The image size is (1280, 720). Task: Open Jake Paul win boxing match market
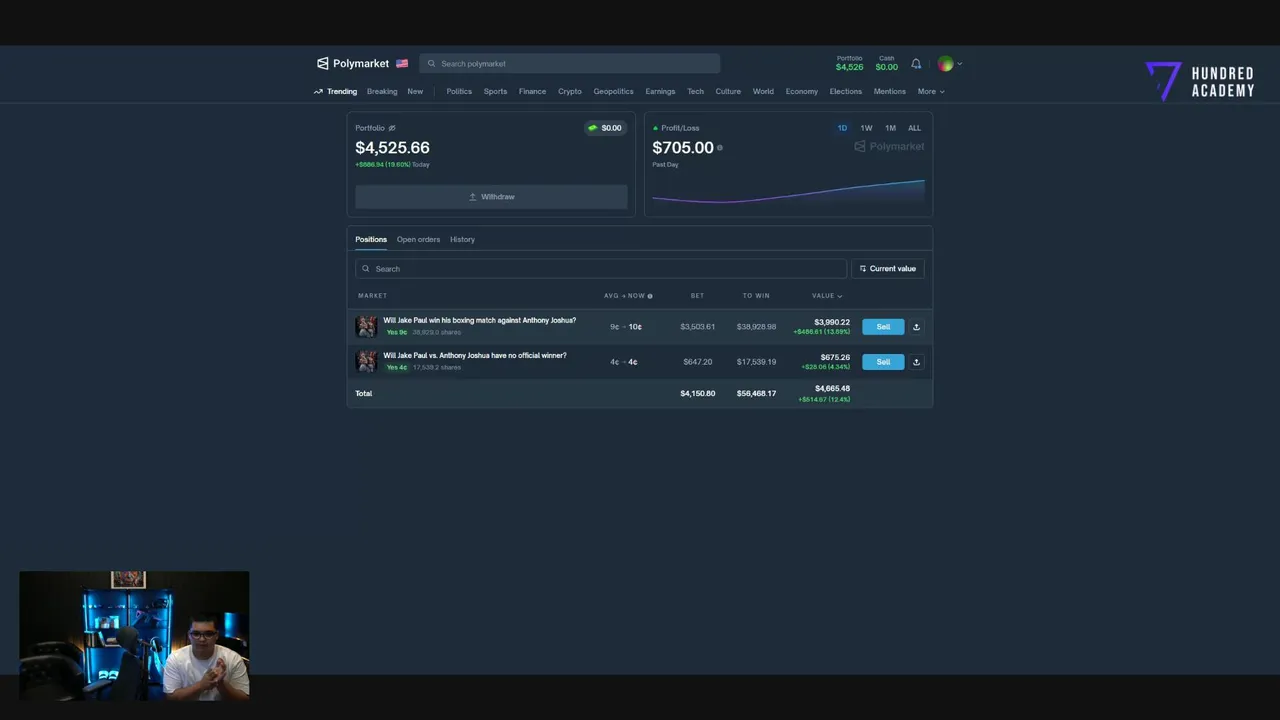pos(479,321)
